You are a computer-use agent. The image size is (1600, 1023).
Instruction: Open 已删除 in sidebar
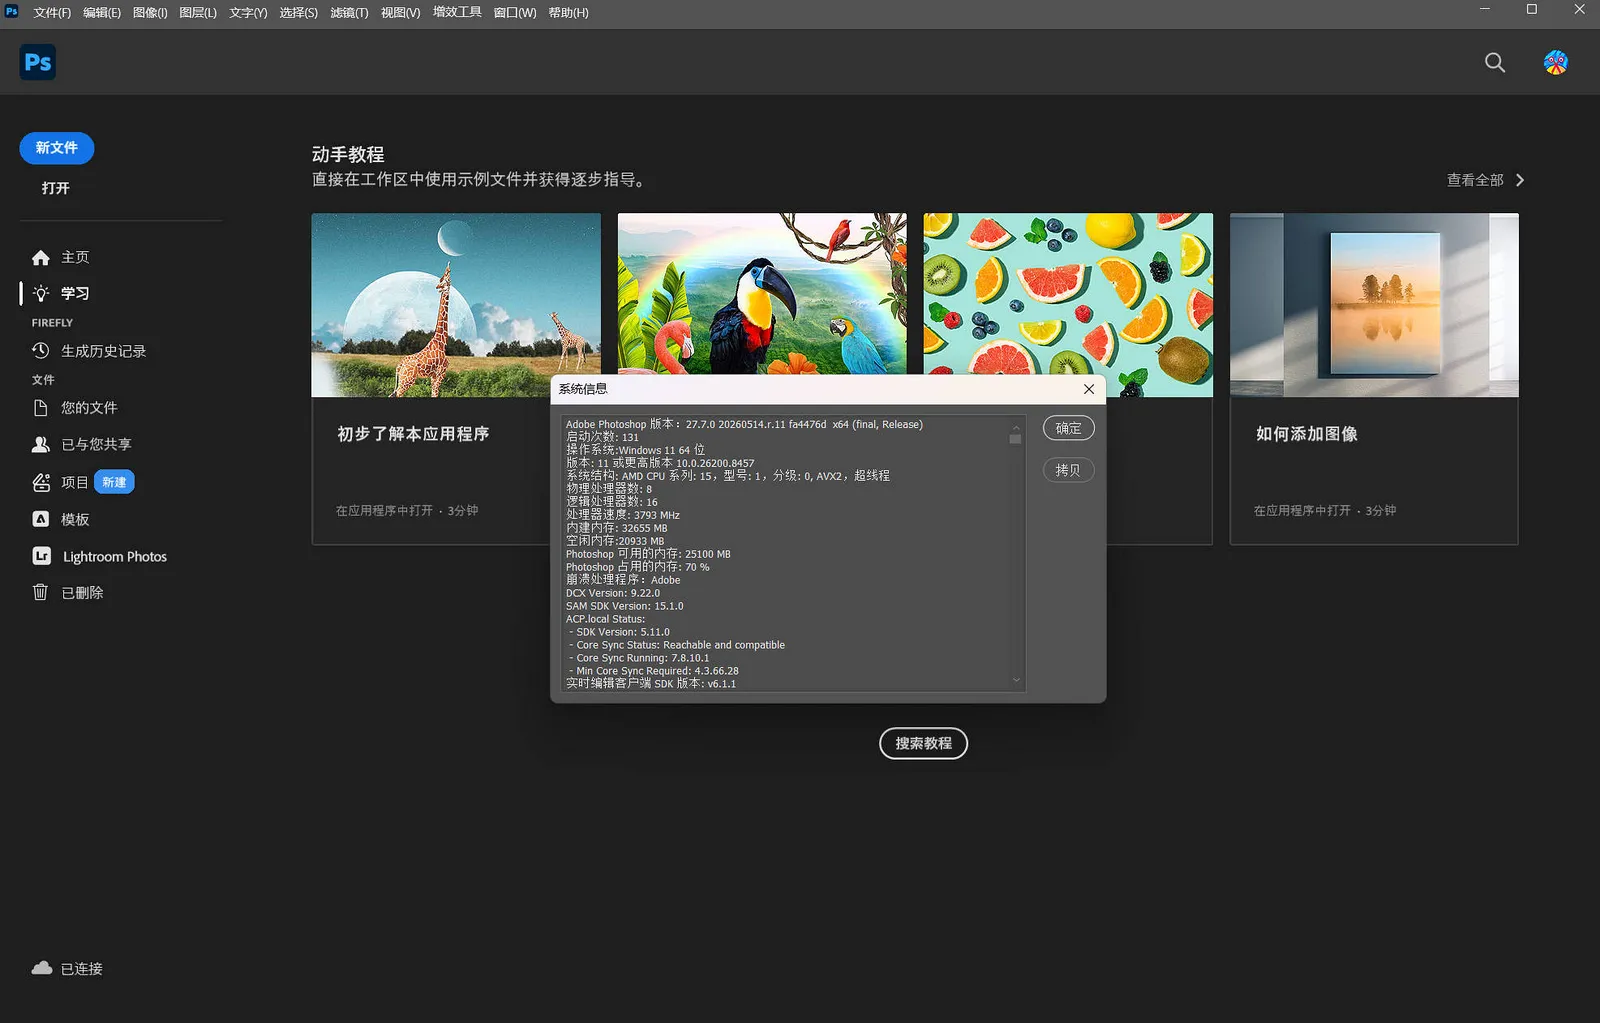tap(82, 593)
